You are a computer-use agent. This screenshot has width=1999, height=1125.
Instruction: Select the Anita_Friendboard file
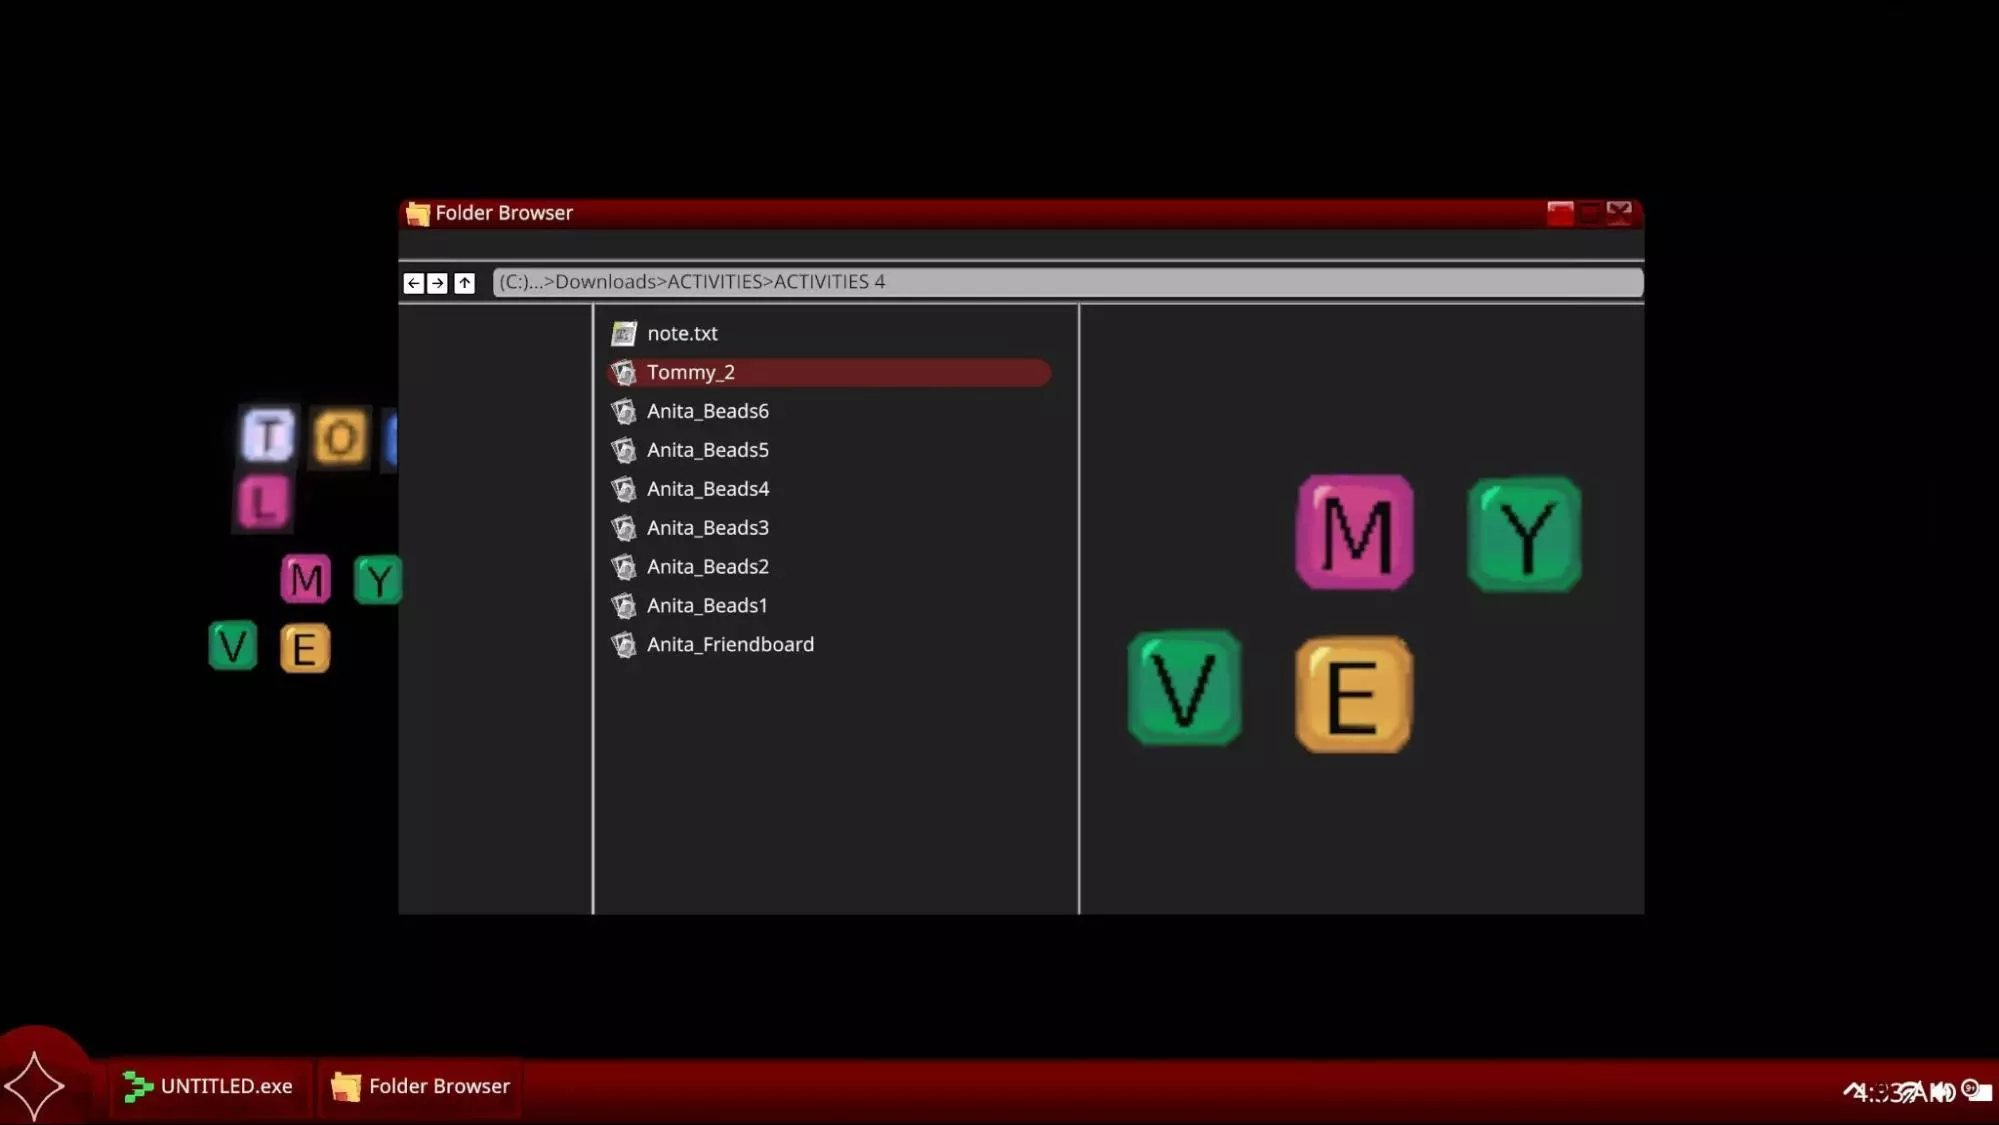point(729,645)
